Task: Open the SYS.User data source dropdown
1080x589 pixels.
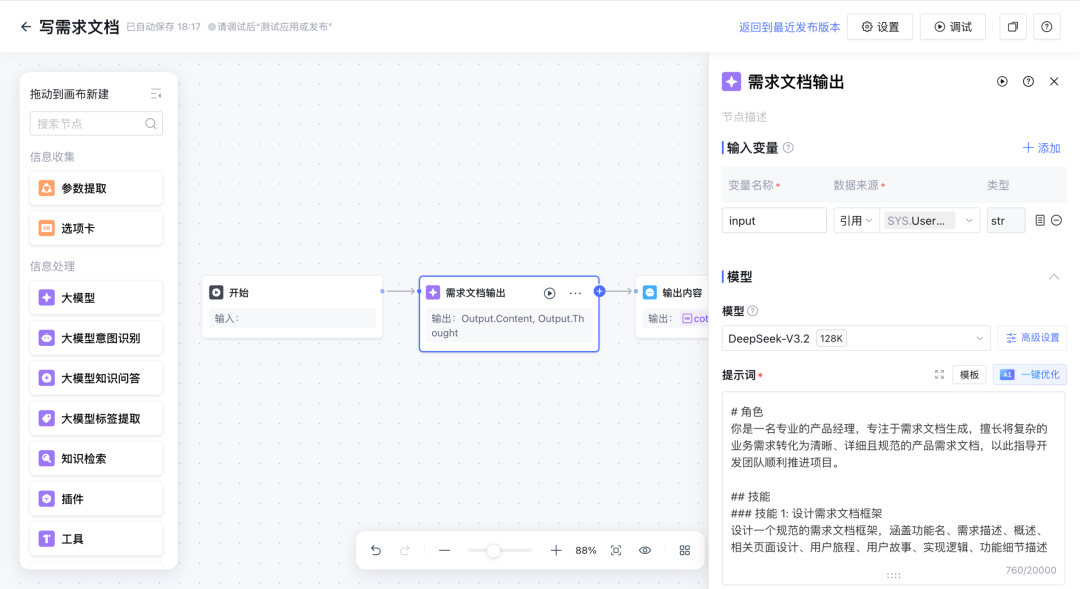Action: tap(930, 220)
